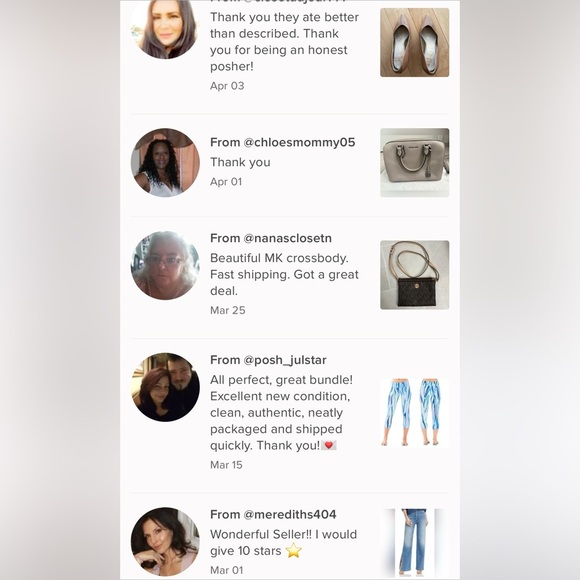The height and width of the screenshot is (580, 580).
Task: Open the @posh_julstar username link
Action: coord(285,360)
